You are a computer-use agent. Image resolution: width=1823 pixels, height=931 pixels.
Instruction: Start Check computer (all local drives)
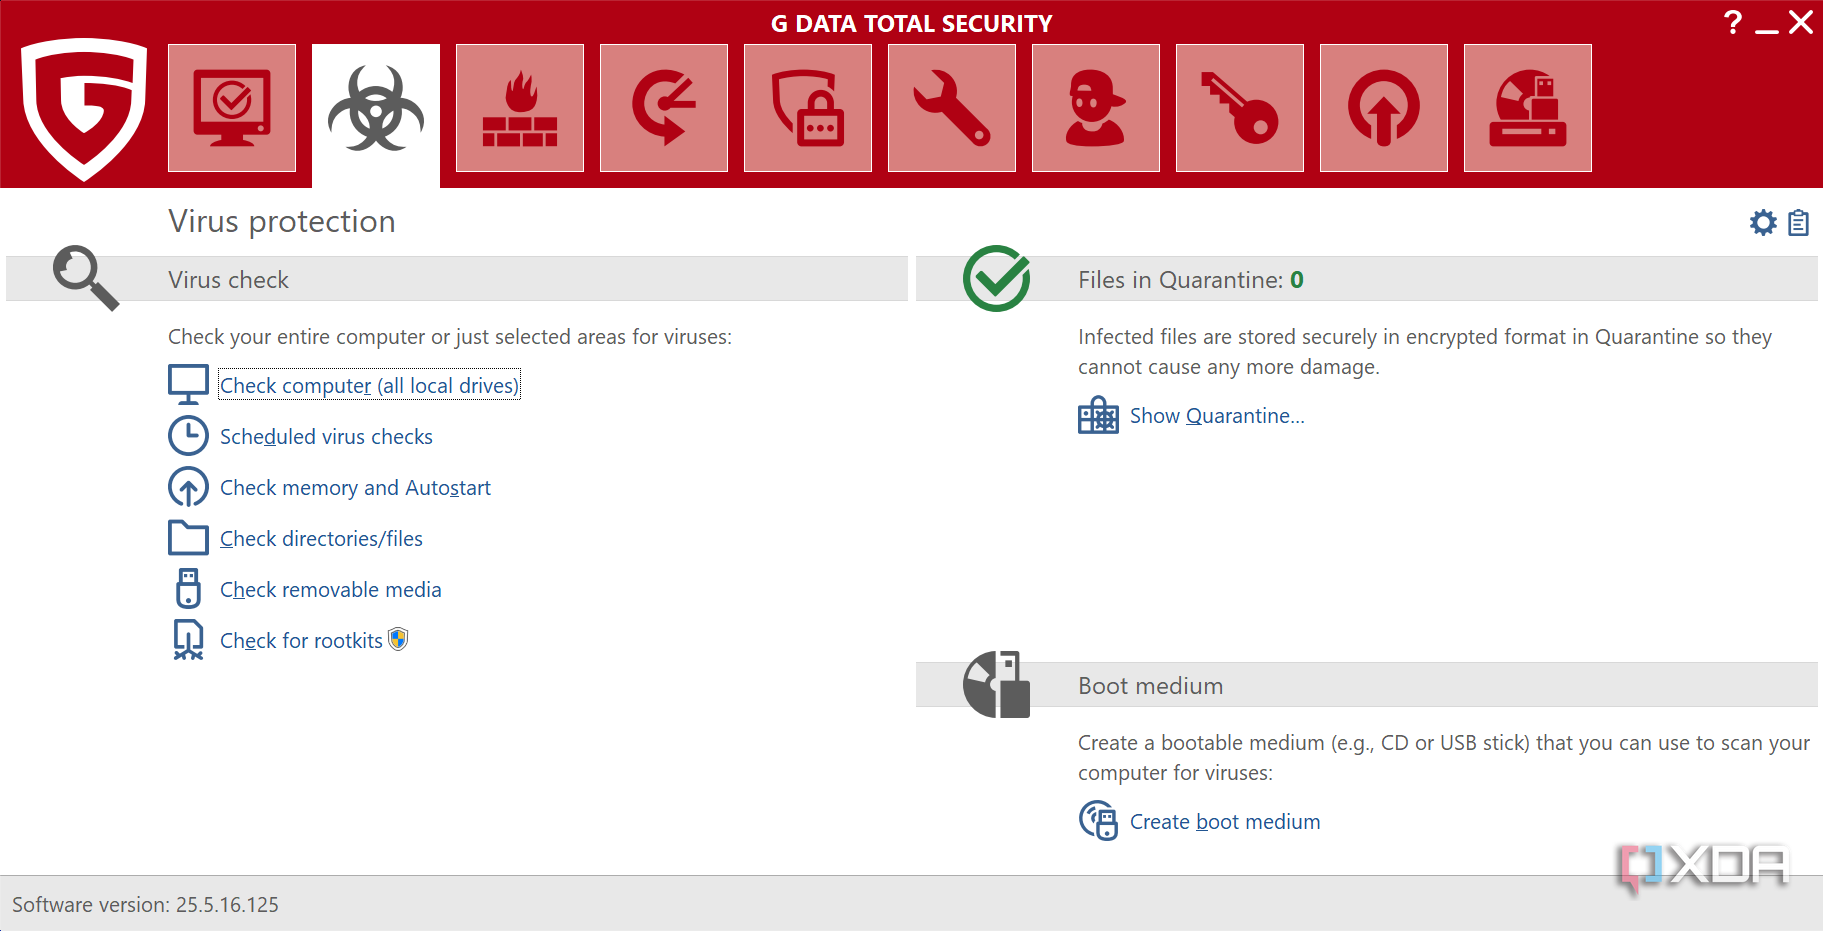(x=369, y=385)
